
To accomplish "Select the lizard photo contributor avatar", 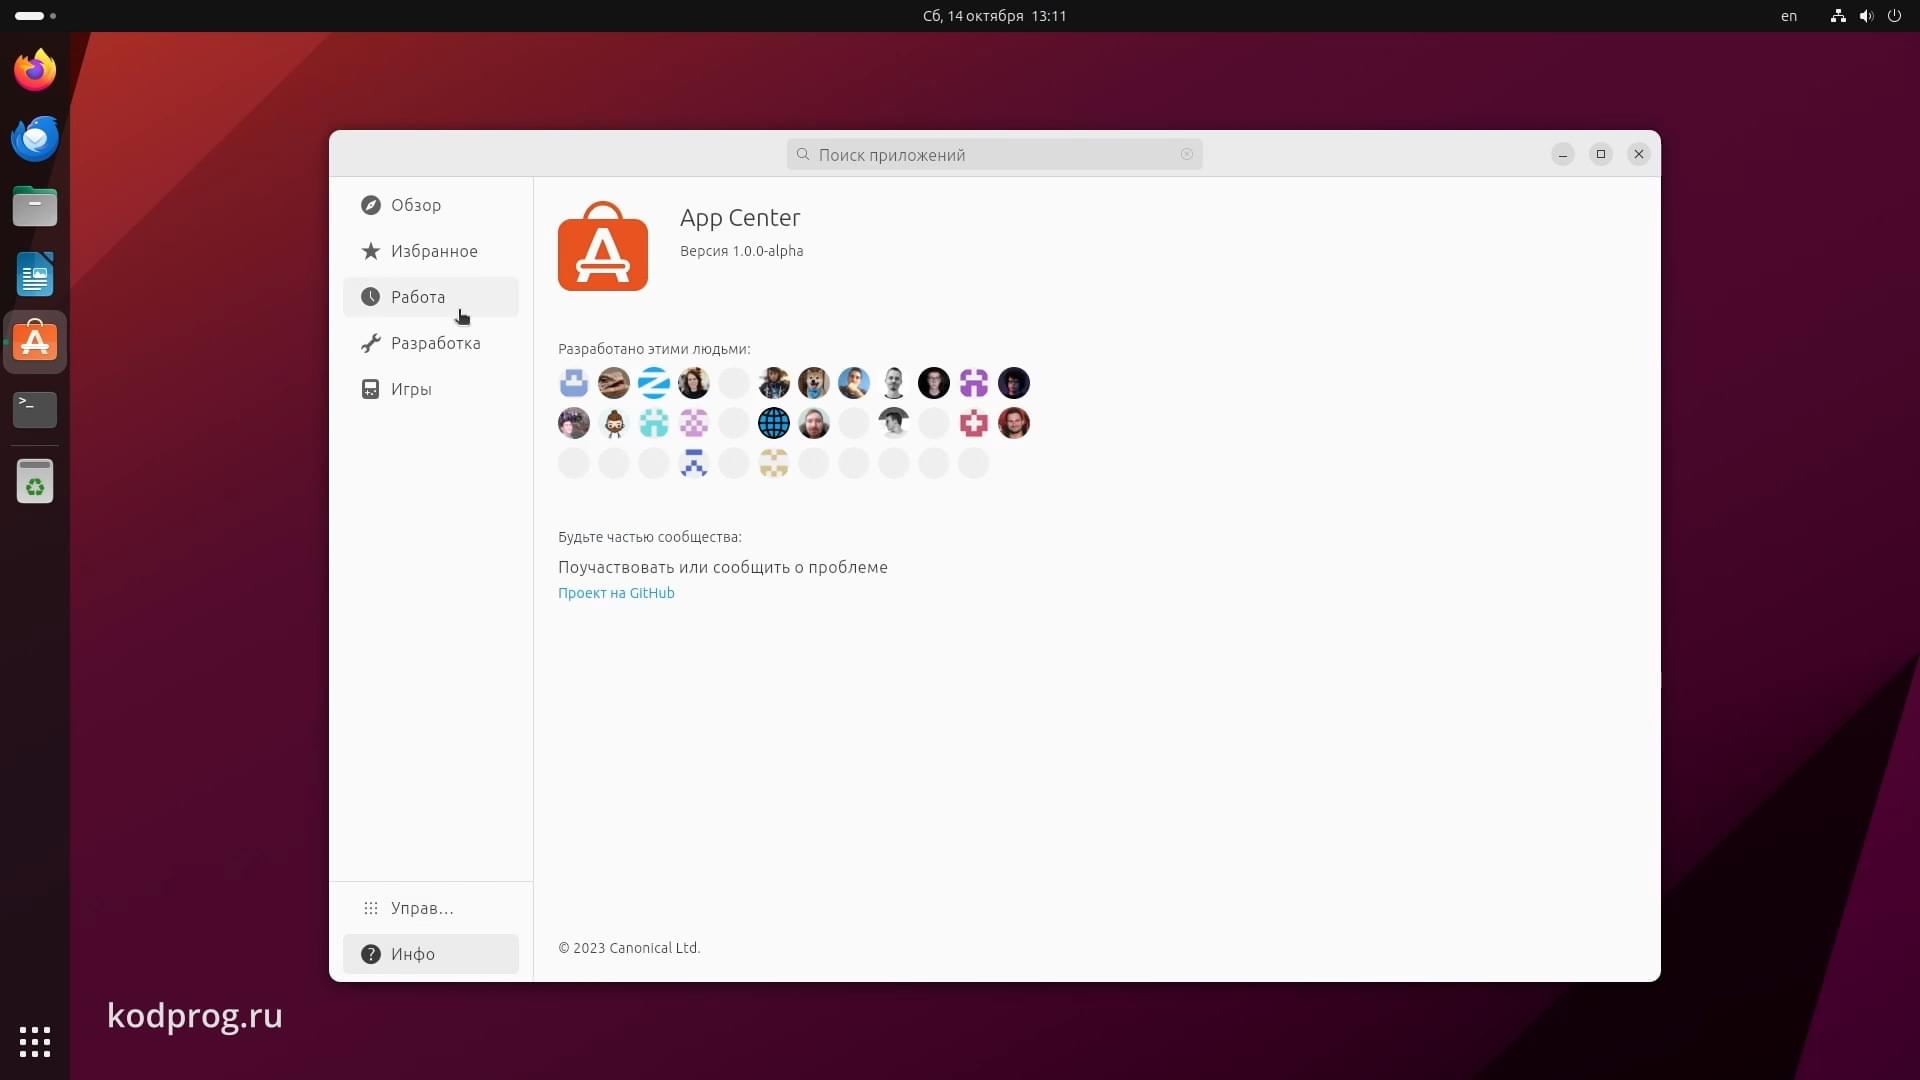I will point(614,383).
